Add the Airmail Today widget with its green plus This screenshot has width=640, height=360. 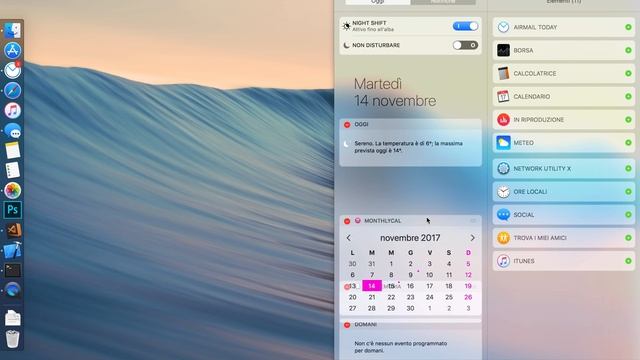click(x=628, y=27)
